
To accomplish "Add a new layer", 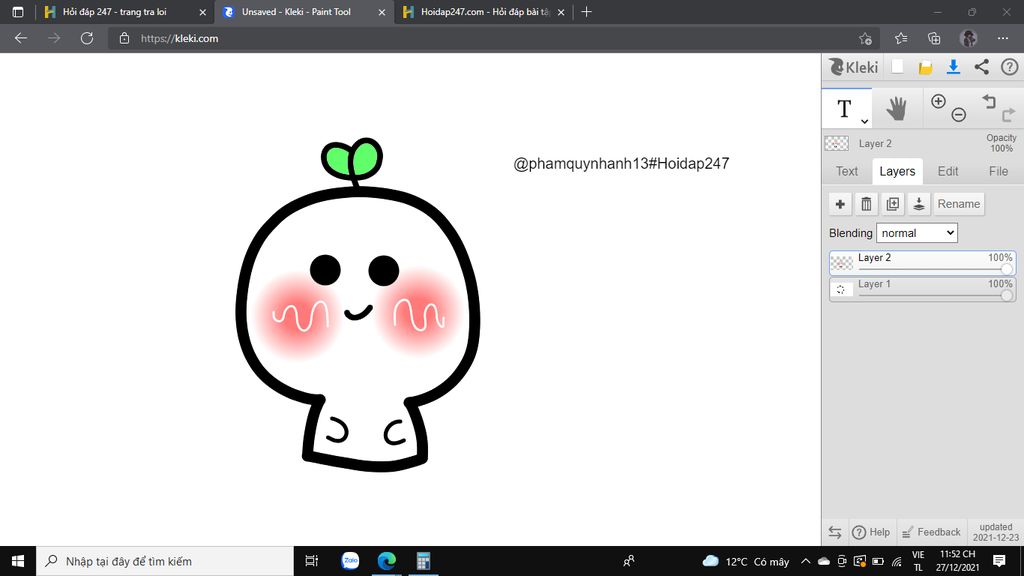I will 840,204.
